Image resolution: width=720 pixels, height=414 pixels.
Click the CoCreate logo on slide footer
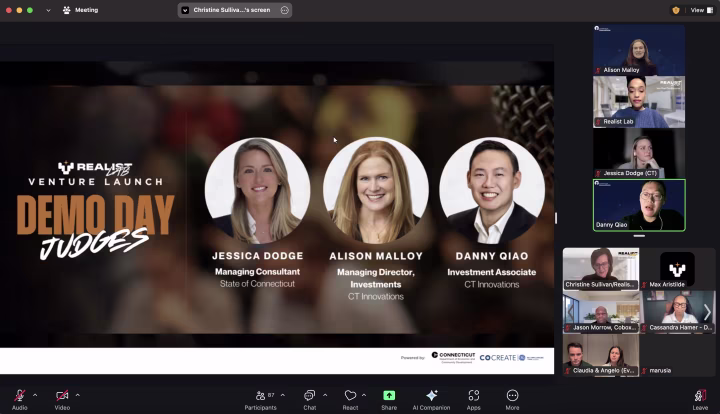[511, 358]
